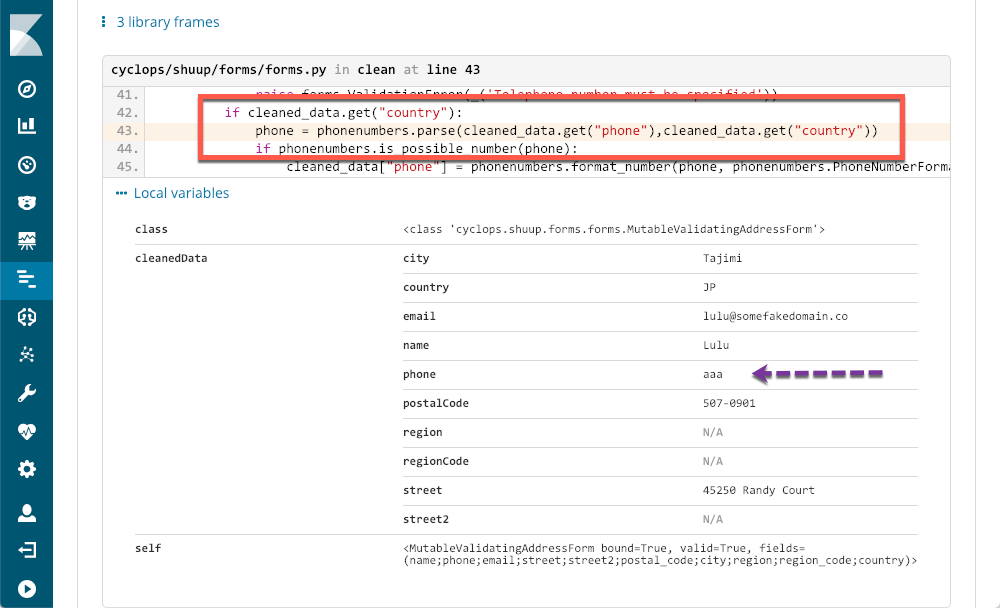
Task: Open Timelion bear face icon
Action: (x=27, y=203)
